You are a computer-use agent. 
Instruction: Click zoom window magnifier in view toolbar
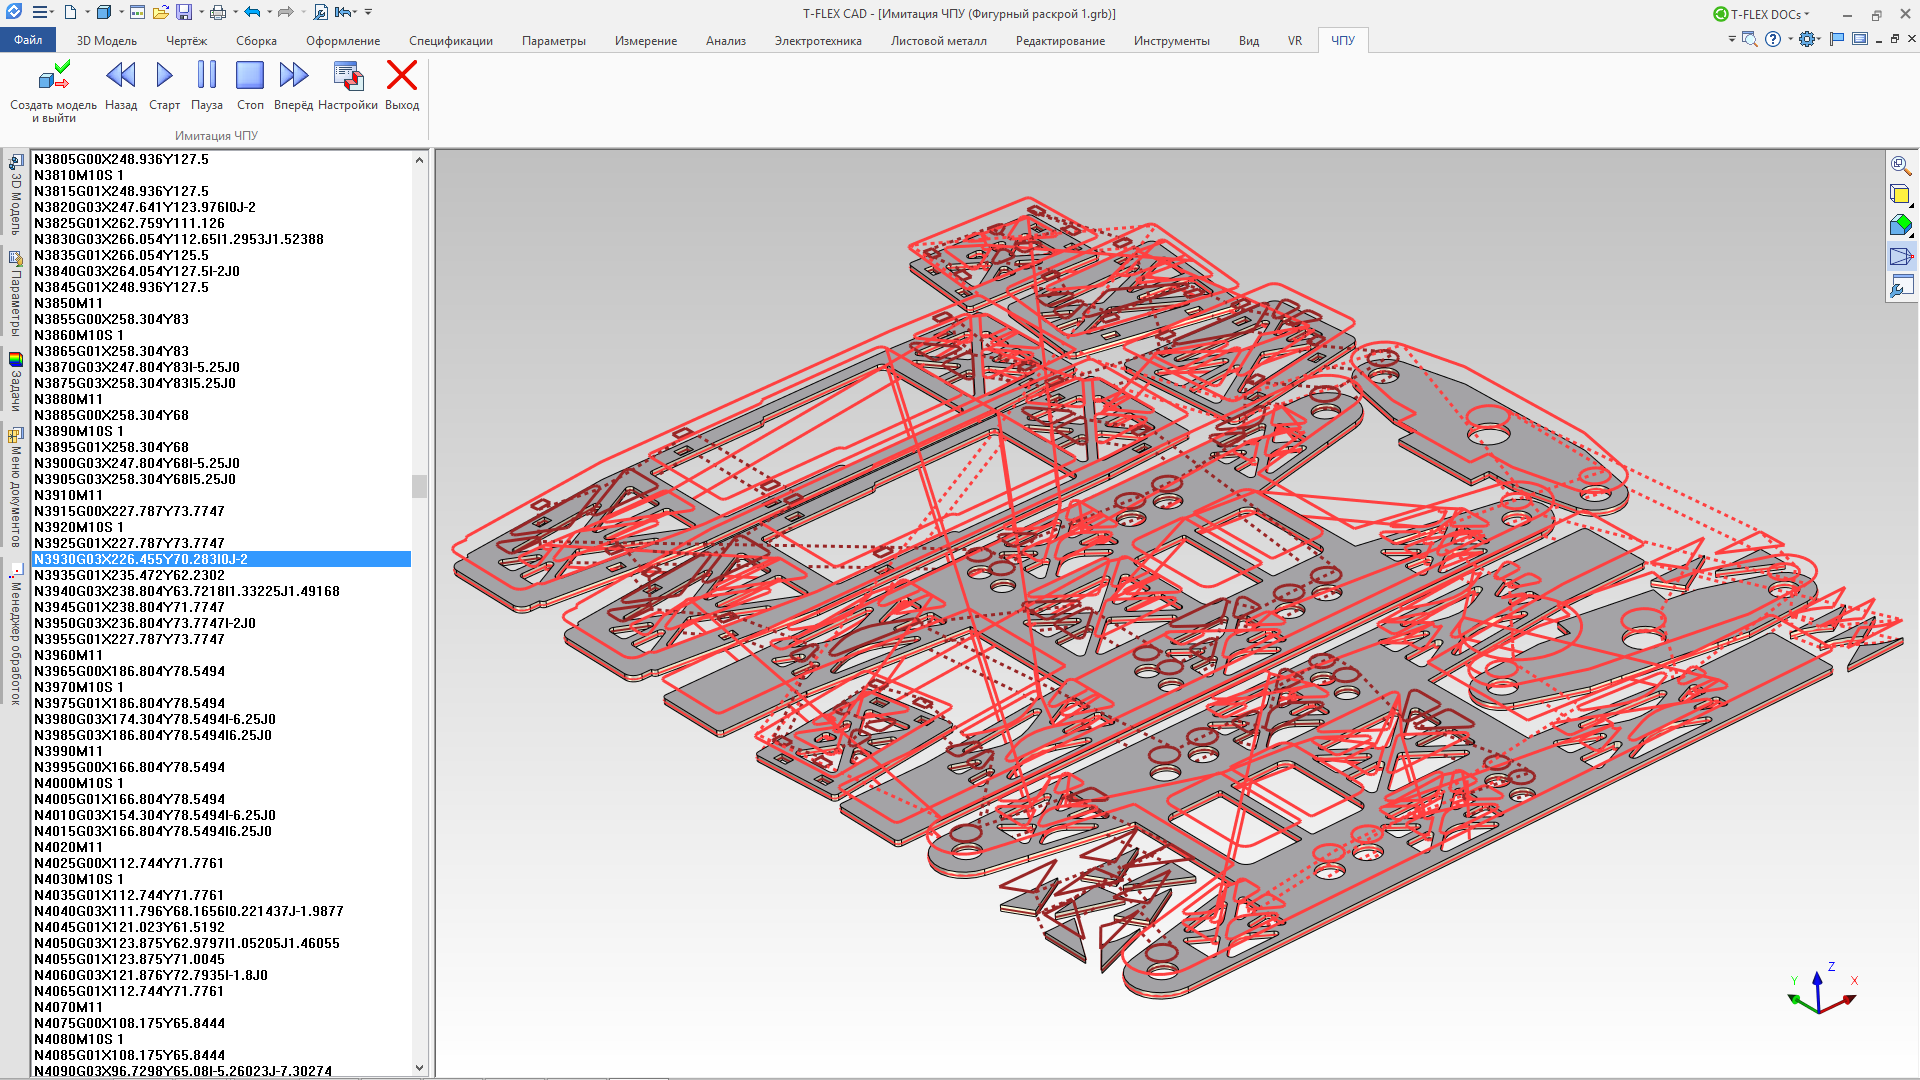click(x=1901, y=166)
